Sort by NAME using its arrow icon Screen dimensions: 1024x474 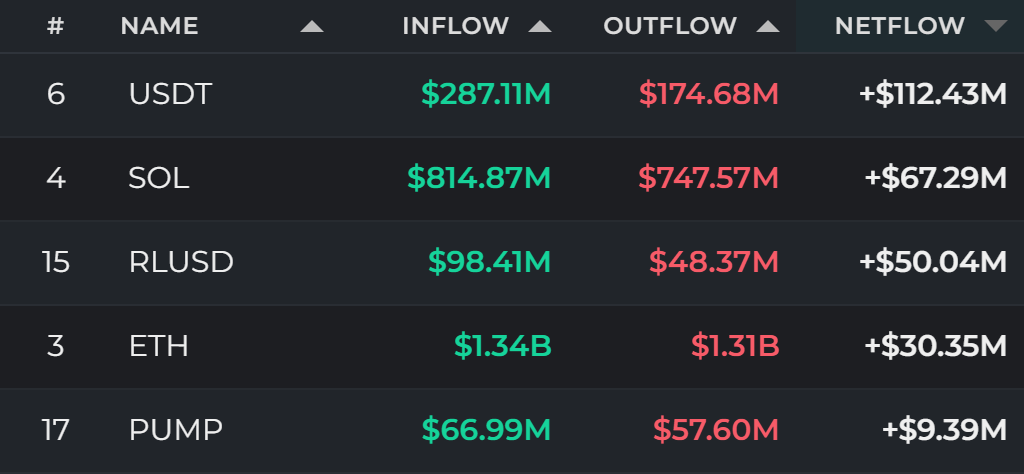(312, 26)
